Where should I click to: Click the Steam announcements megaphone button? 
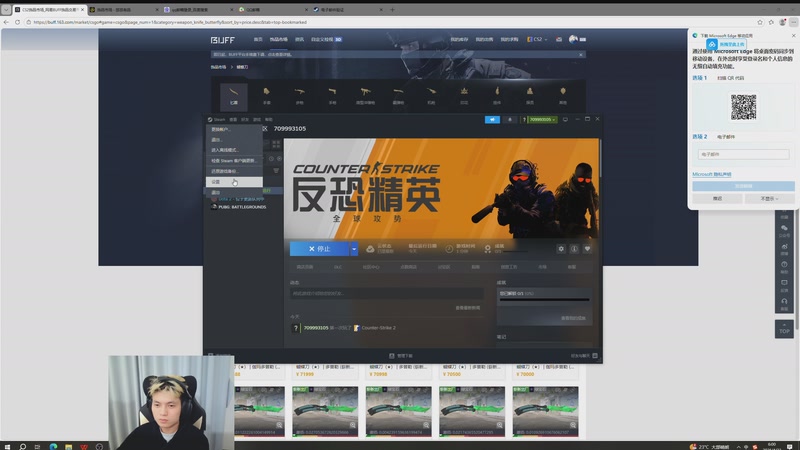(492, 119)
